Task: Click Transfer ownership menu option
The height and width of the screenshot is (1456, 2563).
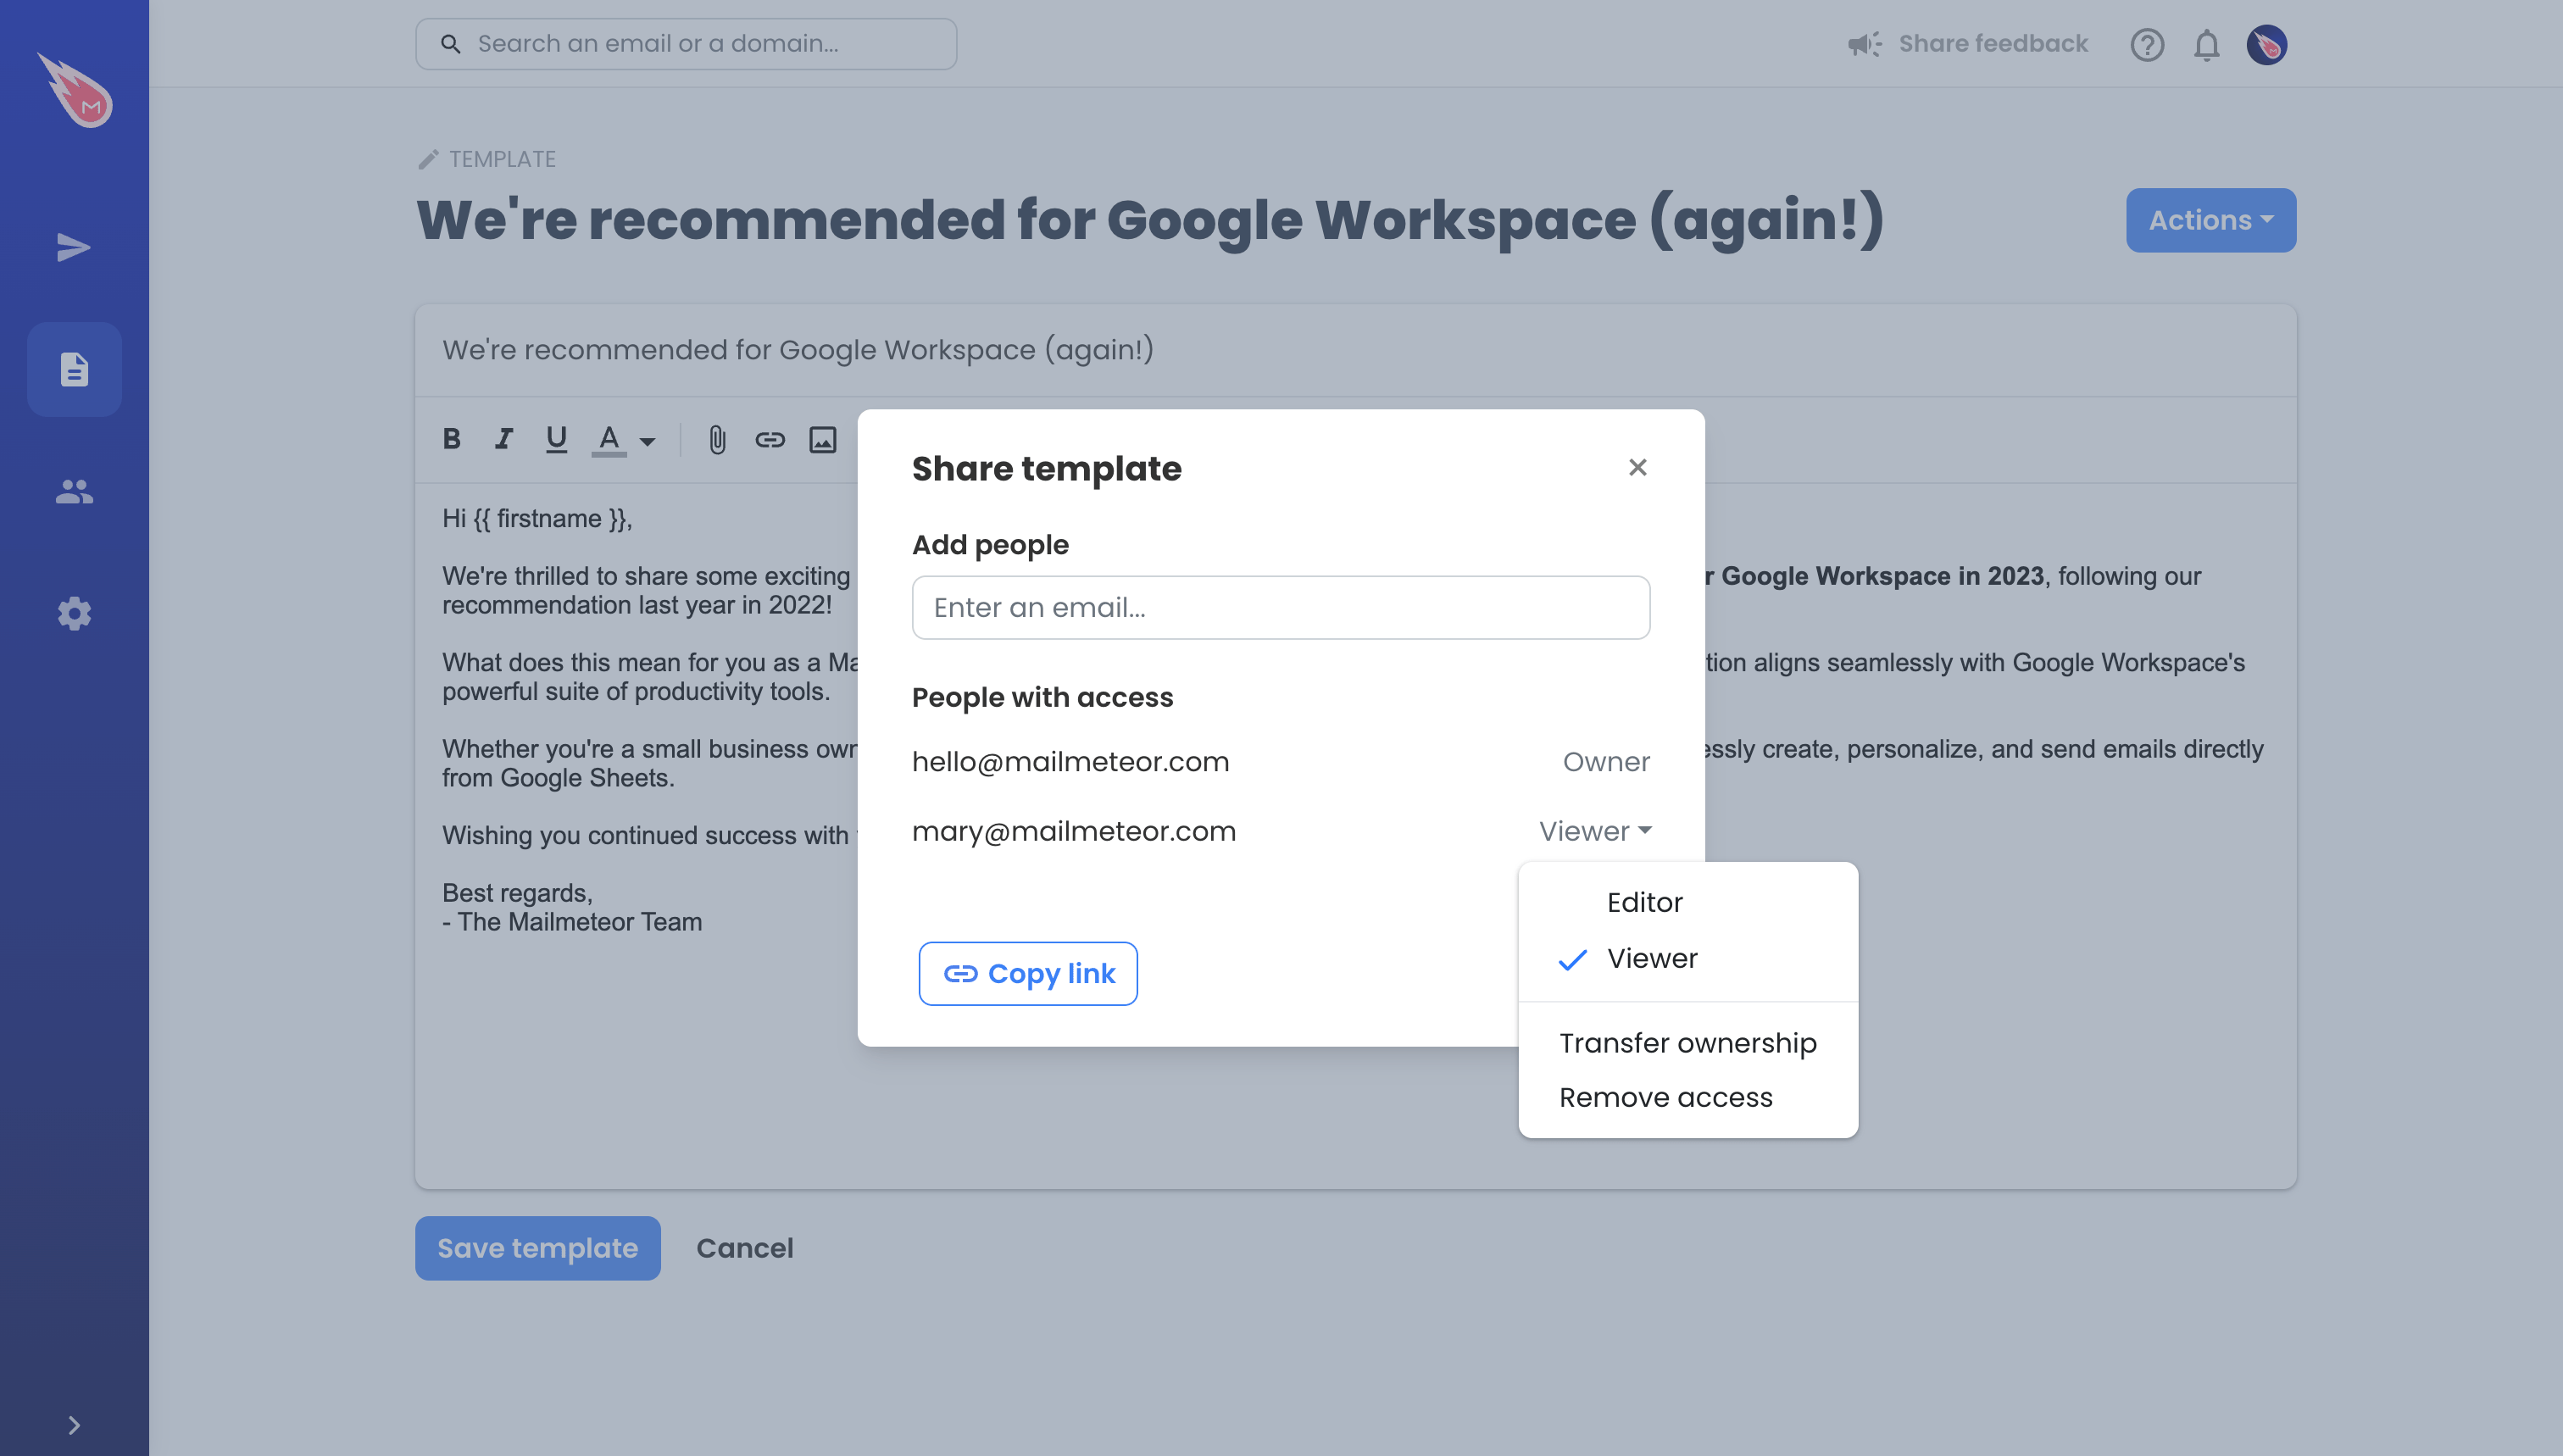Action: coord(1688,1042)
